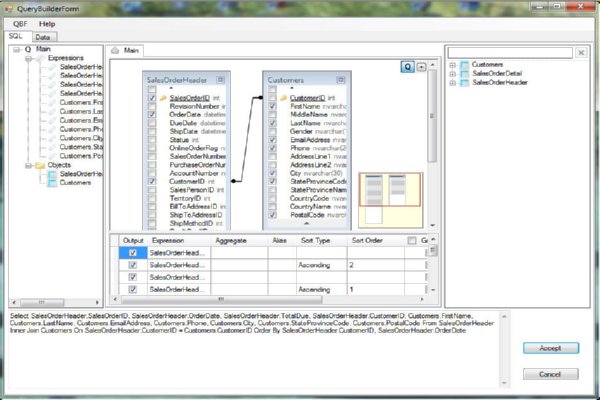Click the Main tab home icon
The height and width of the screenshot is (400, 600).
point(115,51)
